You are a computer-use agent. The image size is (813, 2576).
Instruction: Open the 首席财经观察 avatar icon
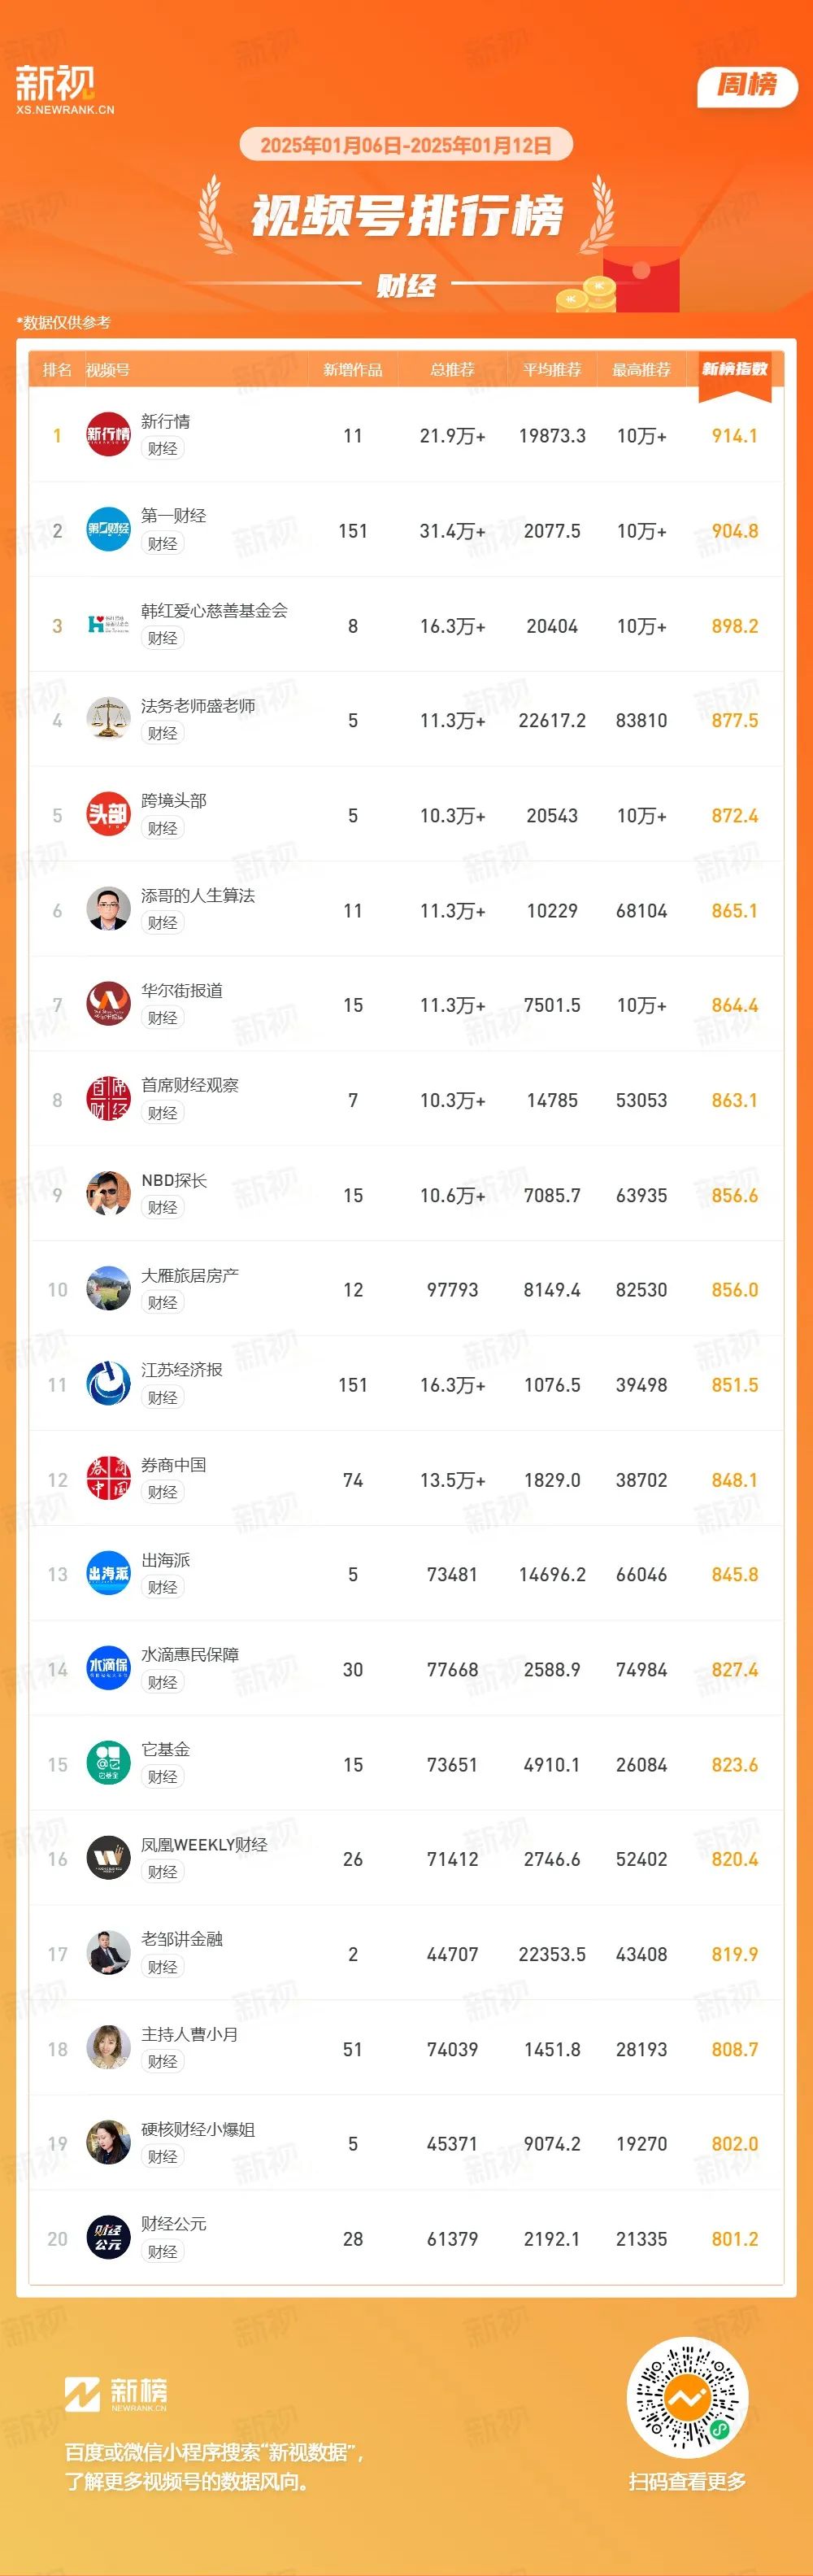108,1099
